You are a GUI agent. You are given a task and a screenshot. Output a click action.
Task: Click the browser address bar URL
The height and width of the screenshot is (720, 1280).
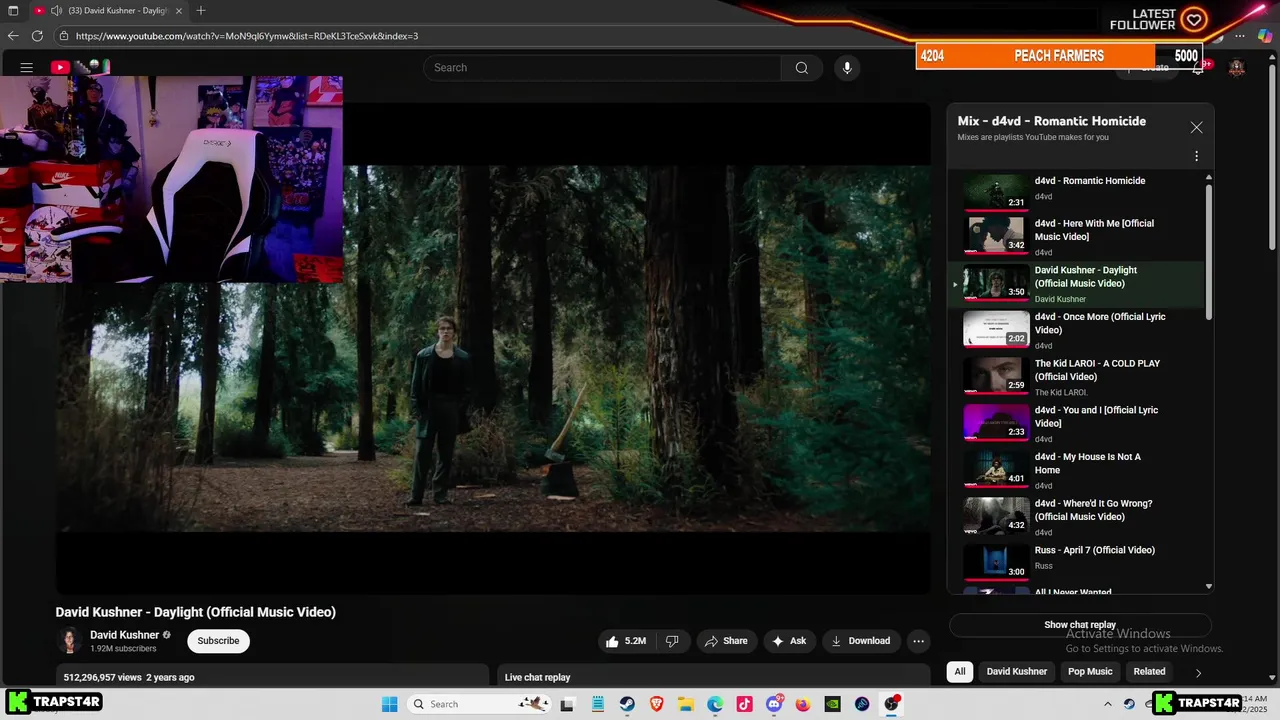tap(247, 36)
